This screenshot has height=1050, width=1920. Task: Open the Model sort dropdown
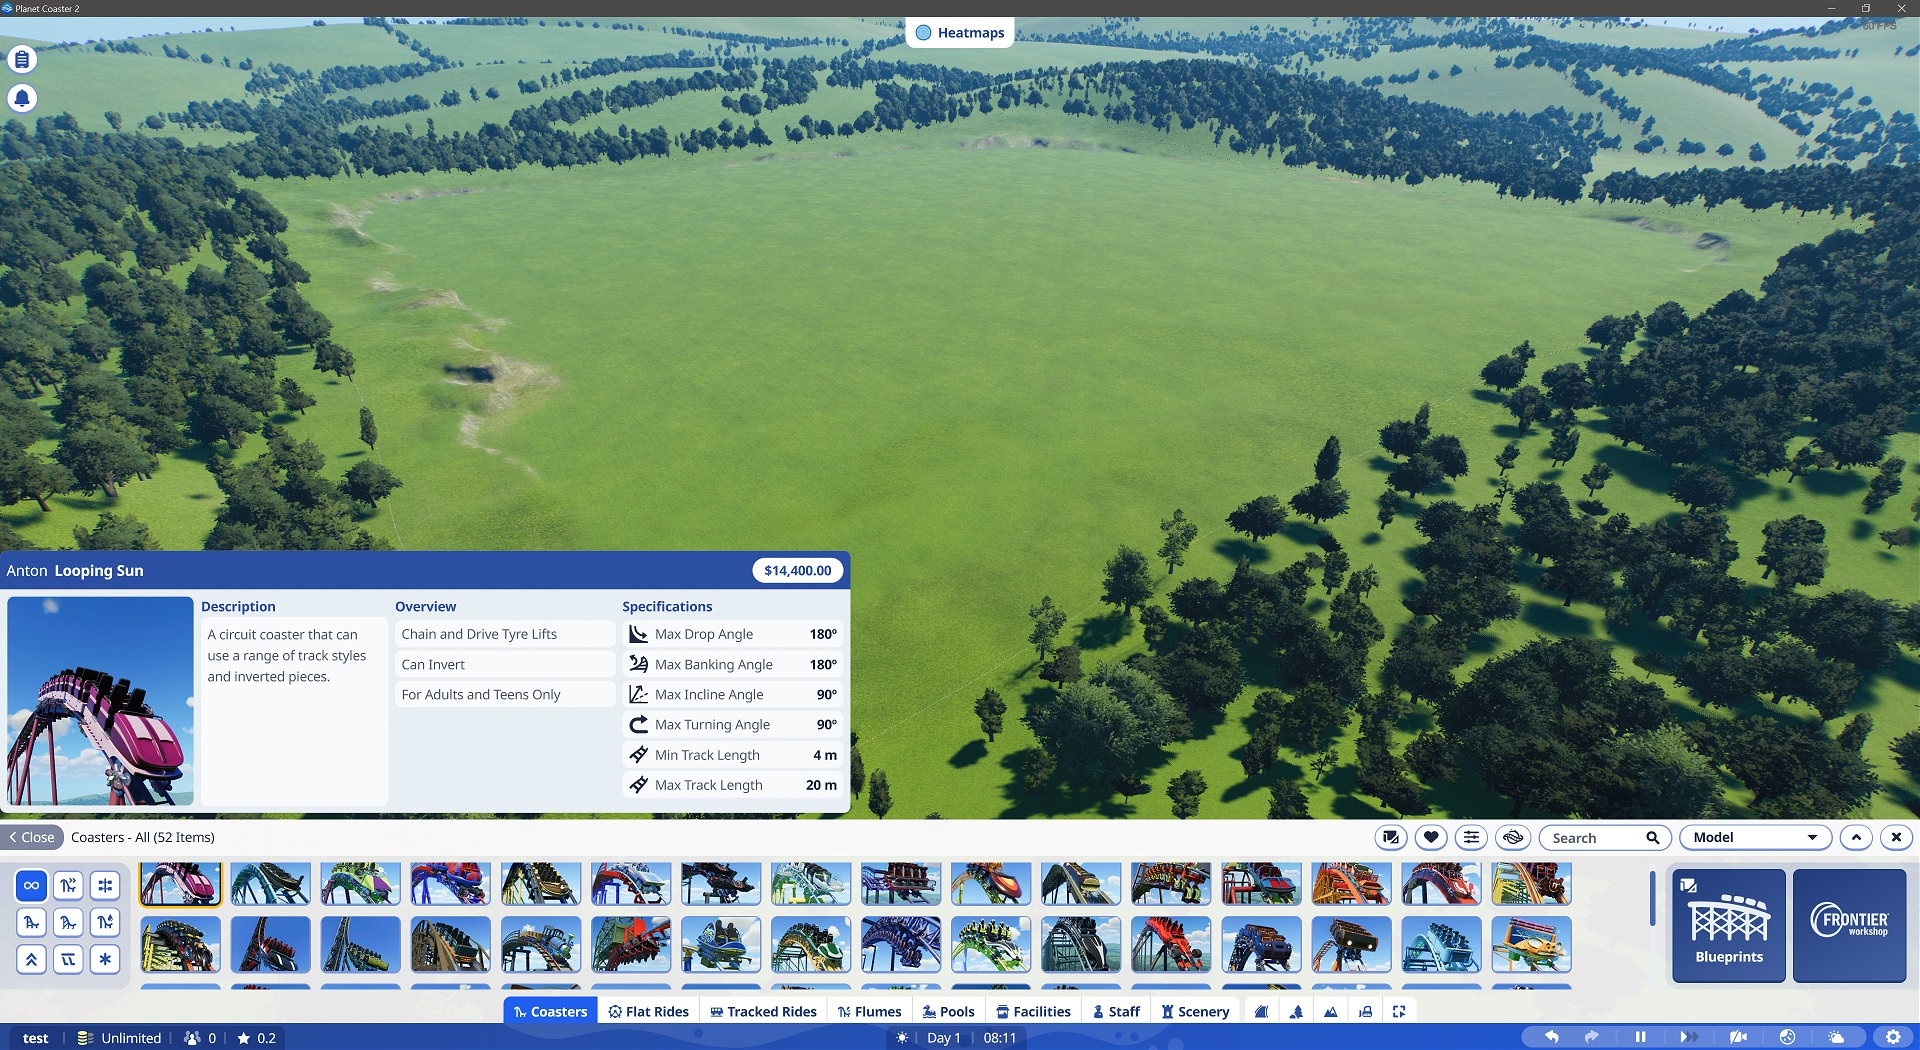click(x=1755, y=837)
